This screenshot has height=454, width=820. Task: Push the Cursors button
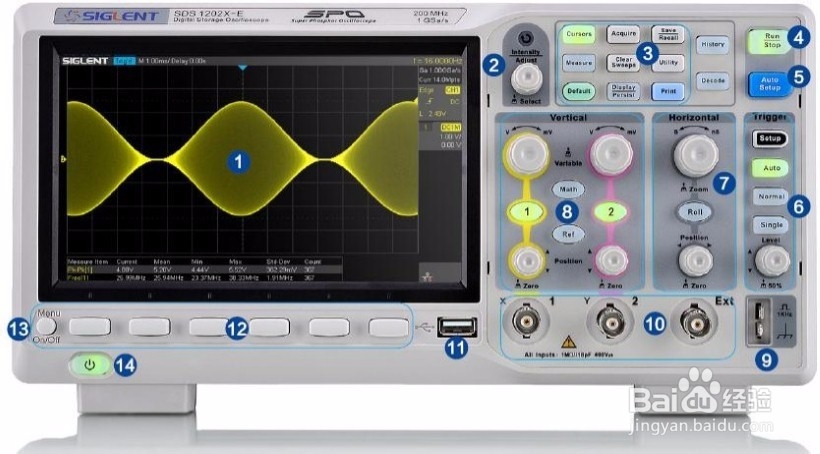click(x=579, y=35)
